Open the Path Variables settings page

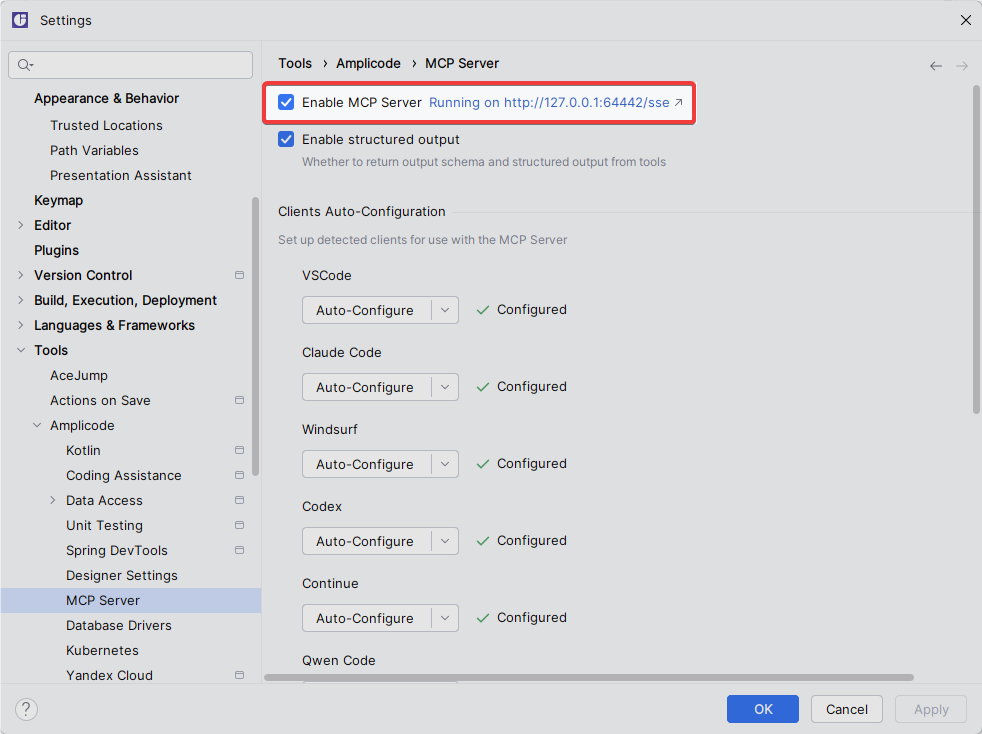click(95, 150)
